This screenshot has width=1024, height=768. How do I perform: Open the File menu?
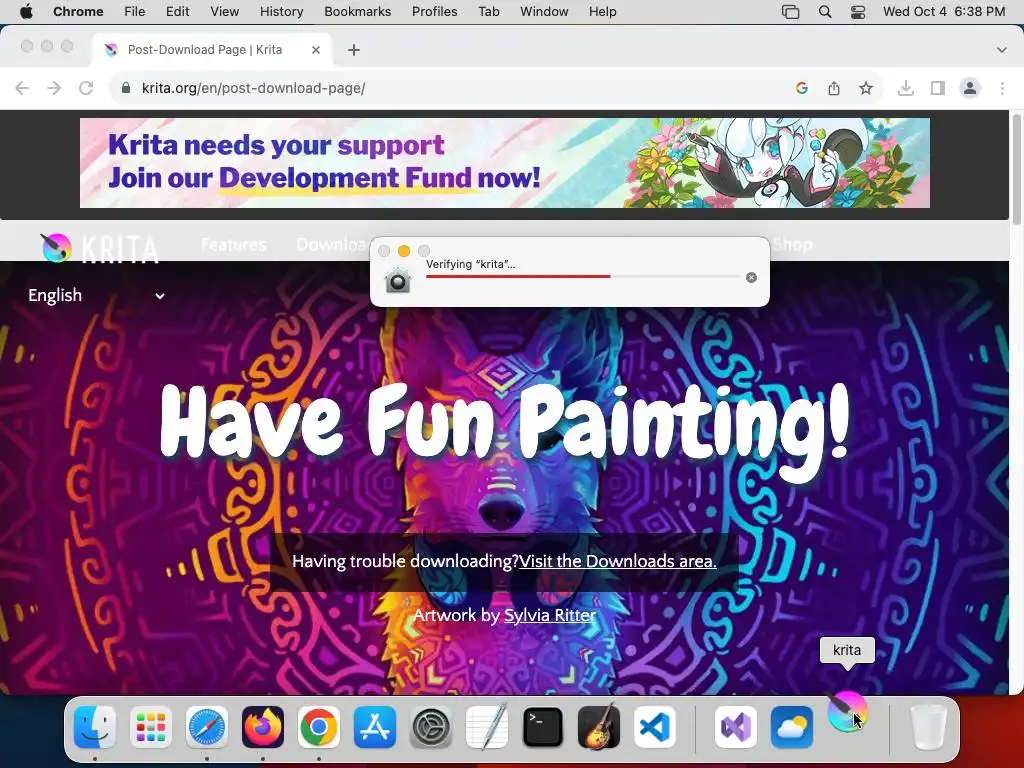(135, 12)
